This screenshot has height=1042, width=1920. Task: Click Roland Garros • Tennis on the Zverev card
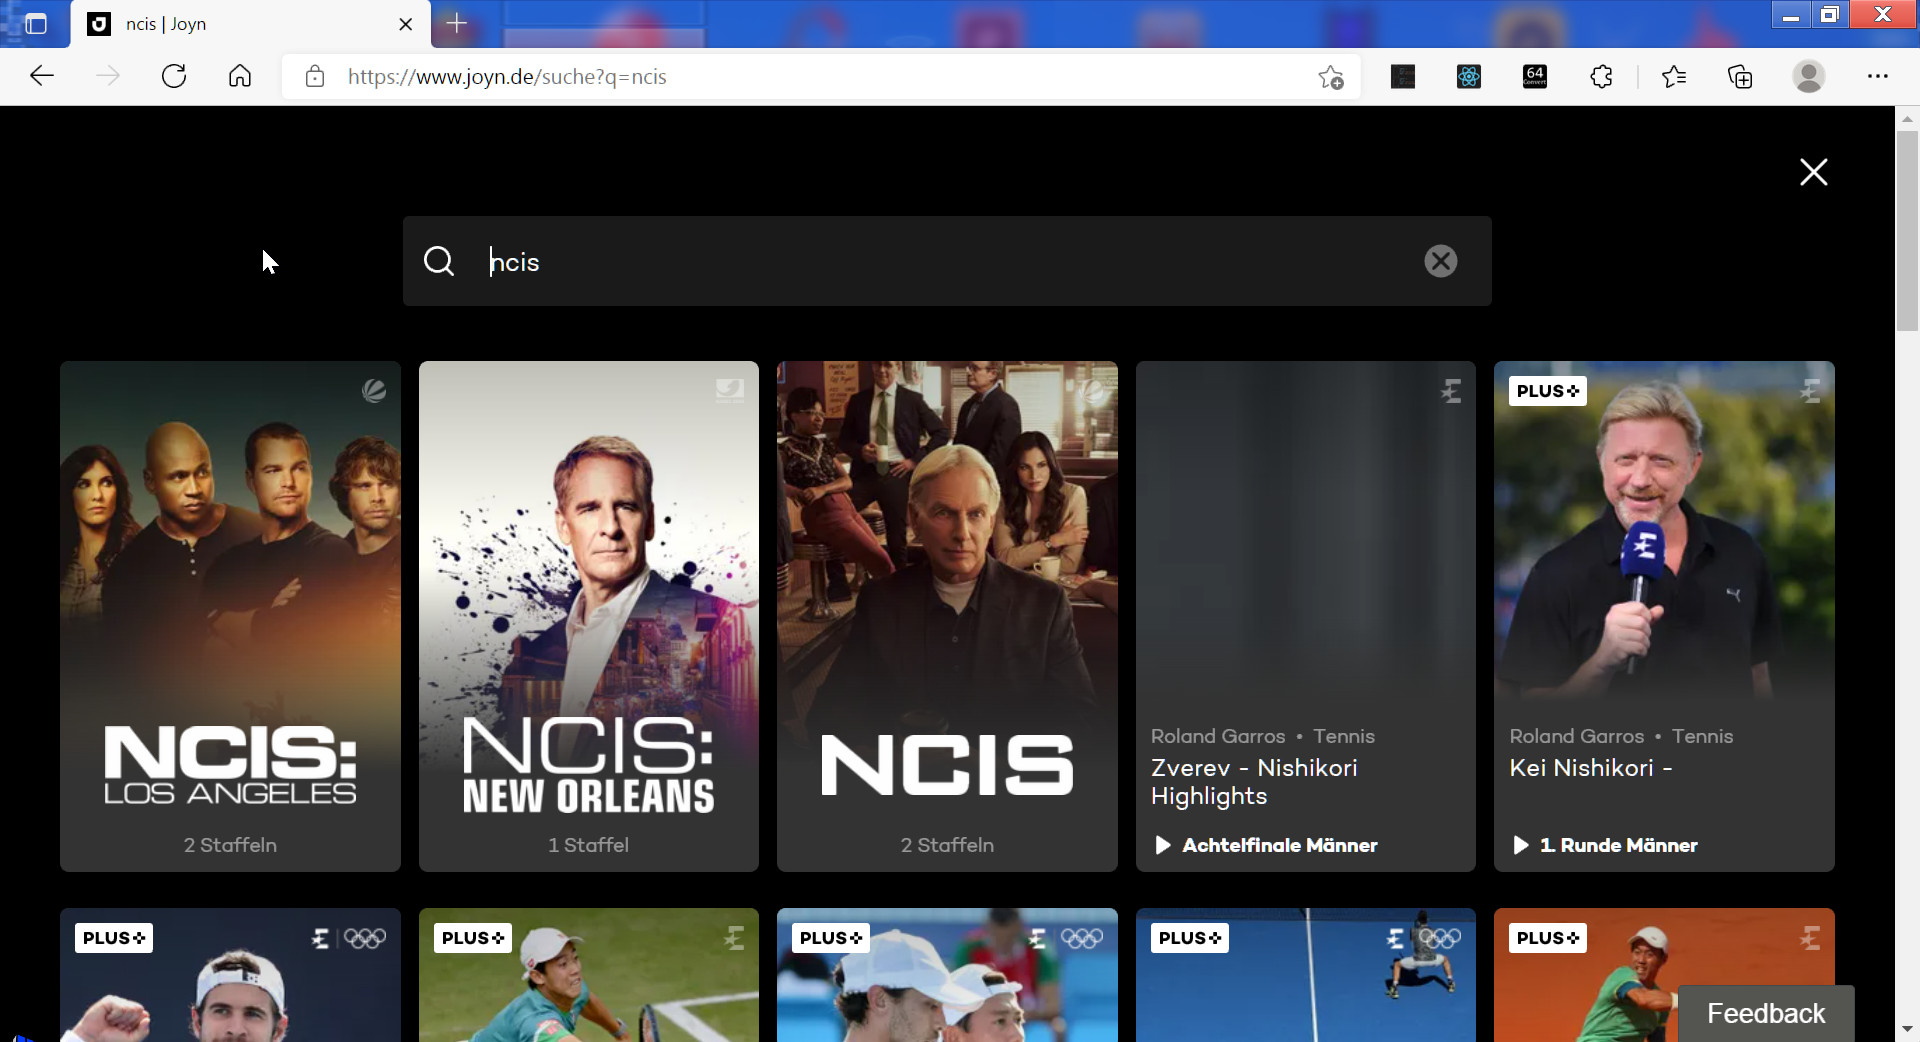point(1262,736)
